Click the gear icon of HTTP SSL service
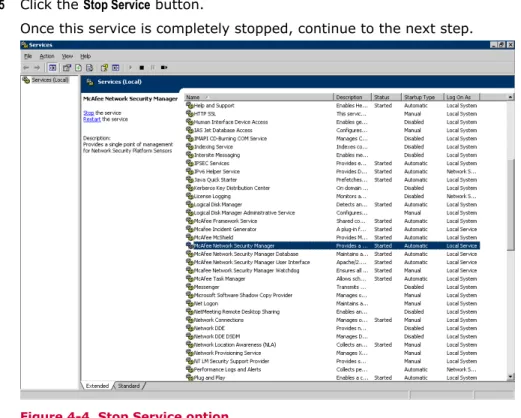Image resolution: width=521 pixels, height=418 pixels. [x=190, y=114]
